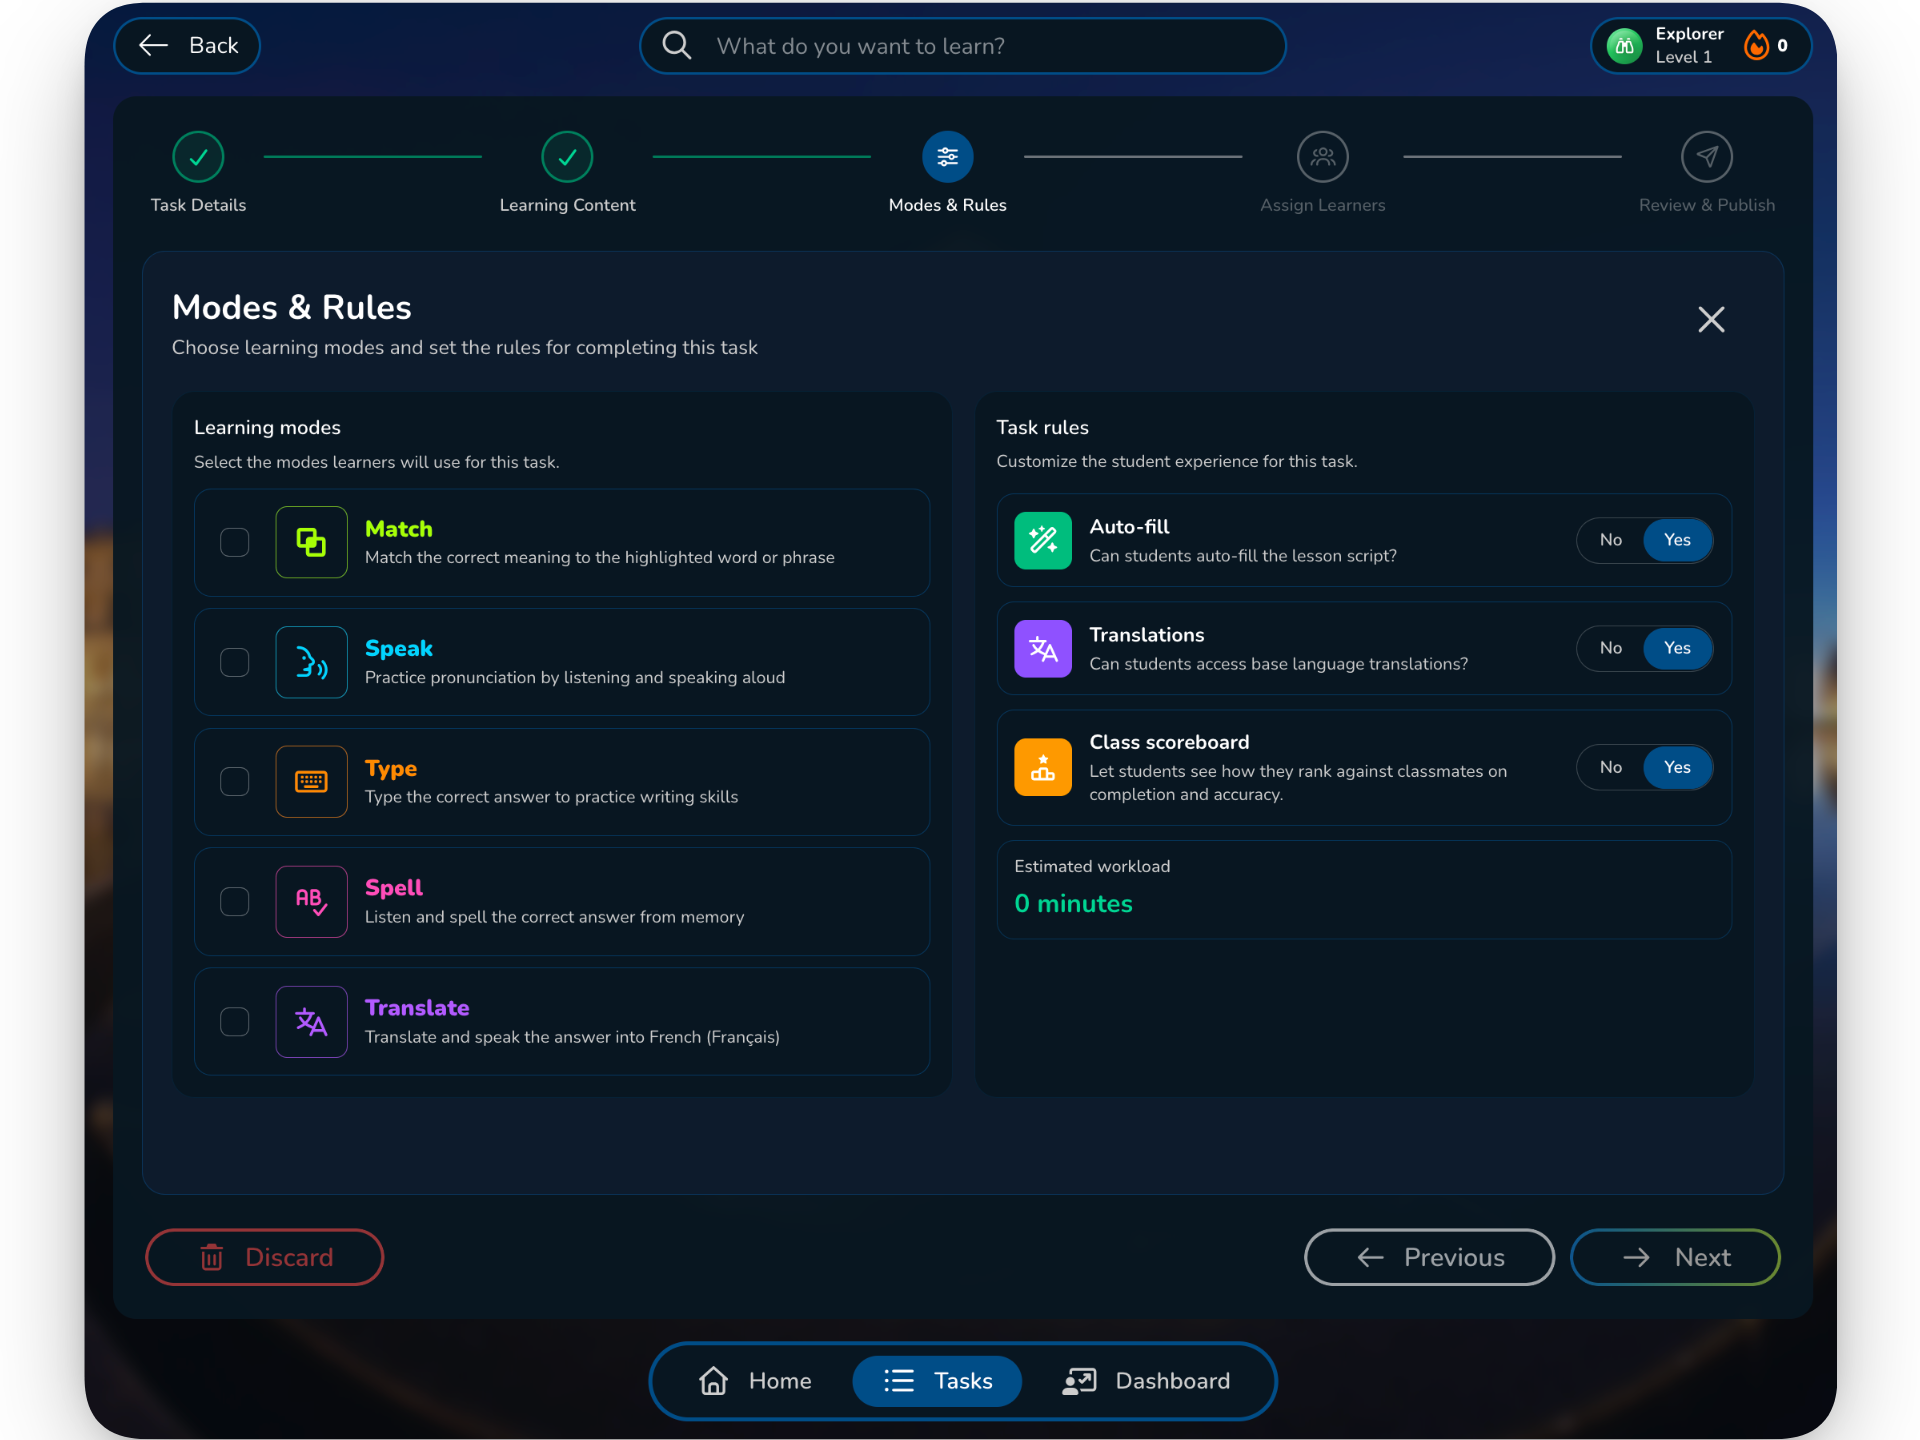Click the Assign Learners people step icon
The height and width of the screenshot is (1440, 1920).
pyautogui.click(x=1322, y=157)
